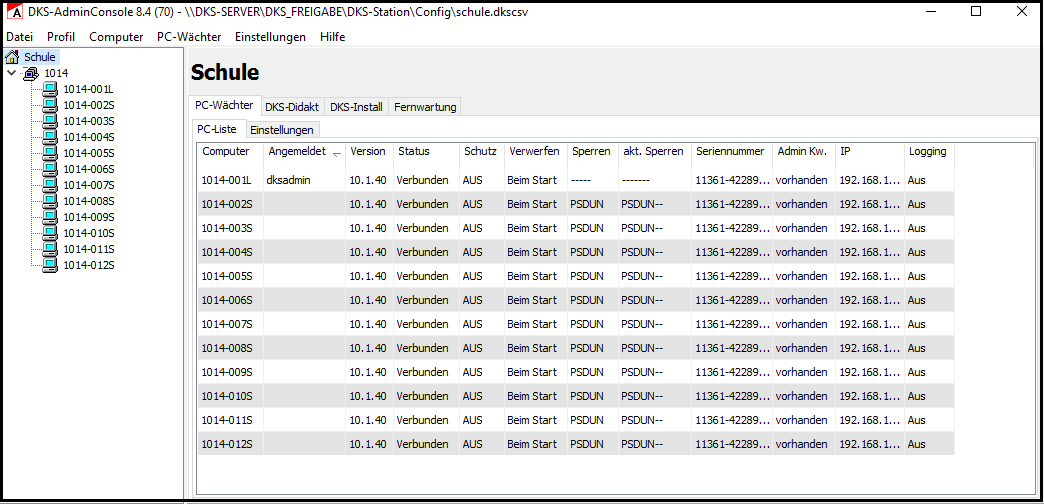Switch to the DKS-Didakt tab

click(292, 107)
